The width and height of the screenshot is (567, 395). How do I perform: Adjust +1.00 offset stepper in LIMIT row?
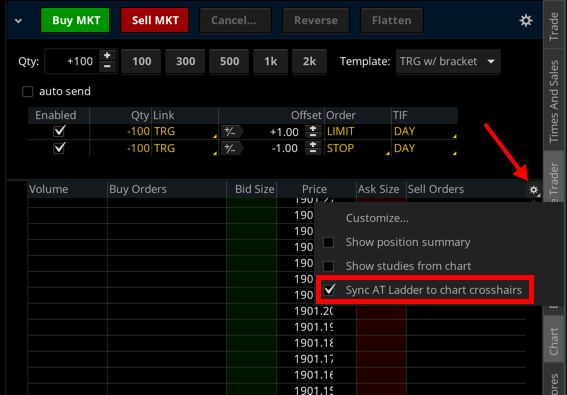coord(313,132)
